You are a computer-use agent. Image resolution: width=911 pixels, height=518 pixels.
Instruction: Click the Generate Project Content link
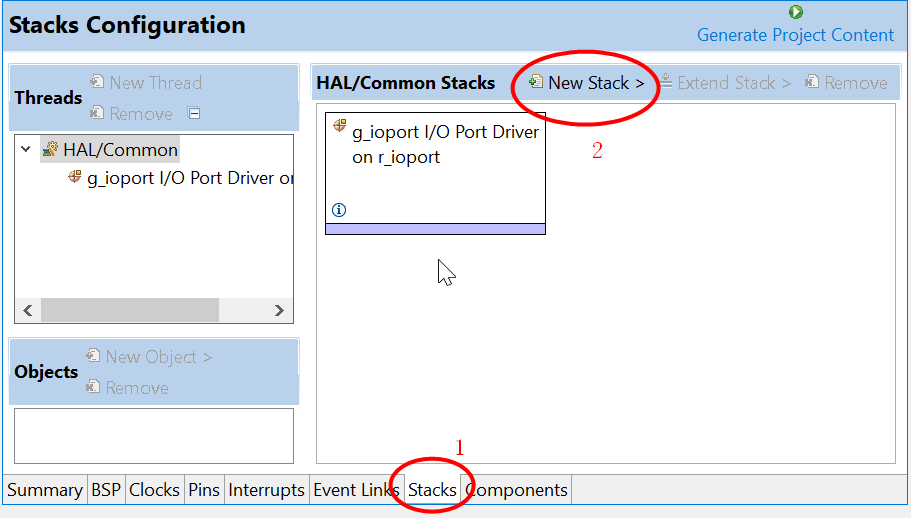(795, 35)
